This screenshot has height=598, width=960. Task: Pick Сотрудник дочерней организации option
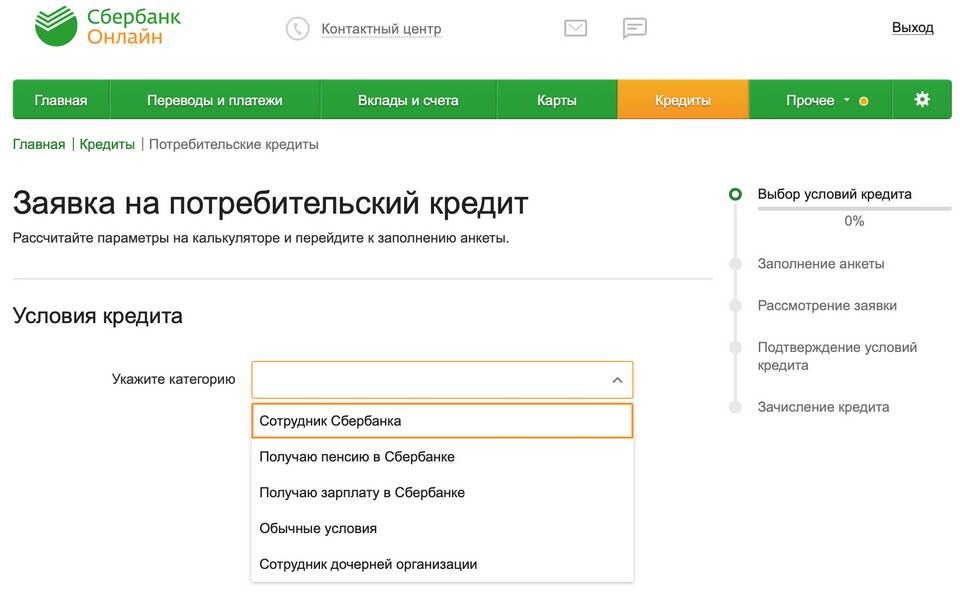click(441, 565)
